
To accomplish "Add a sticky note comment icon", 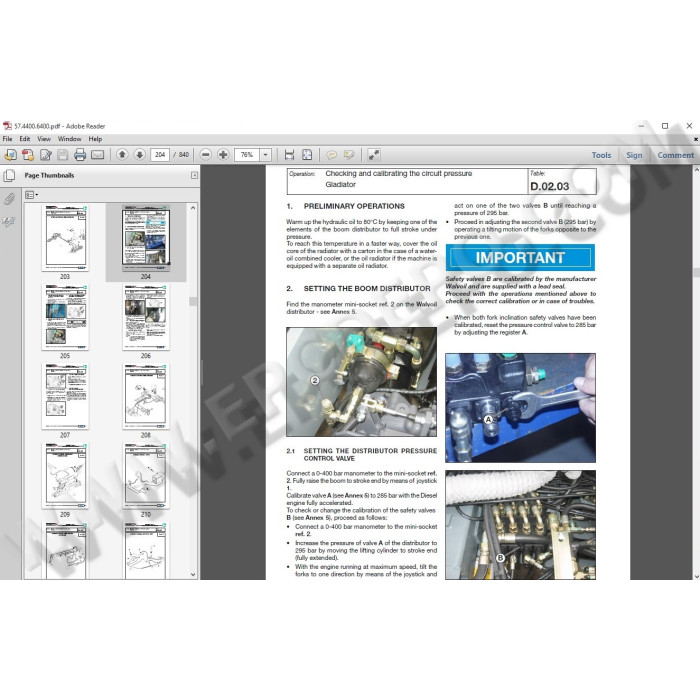I will point(331,155).
